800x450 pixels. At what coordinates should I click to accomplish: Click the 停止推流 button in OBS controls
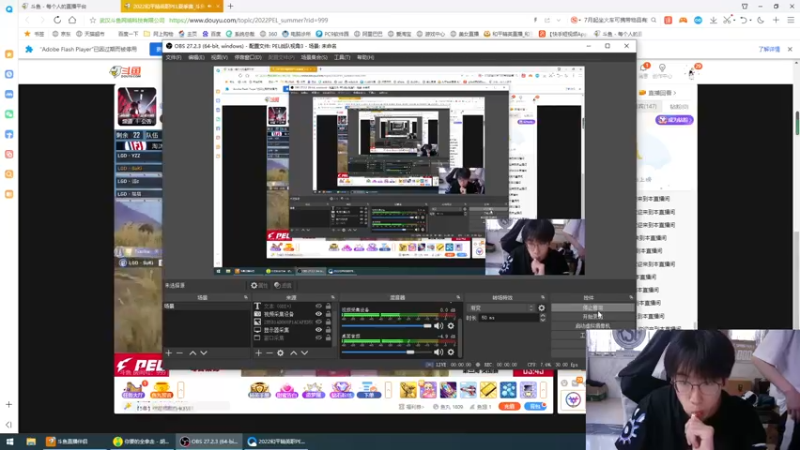[x=592, y=308]
